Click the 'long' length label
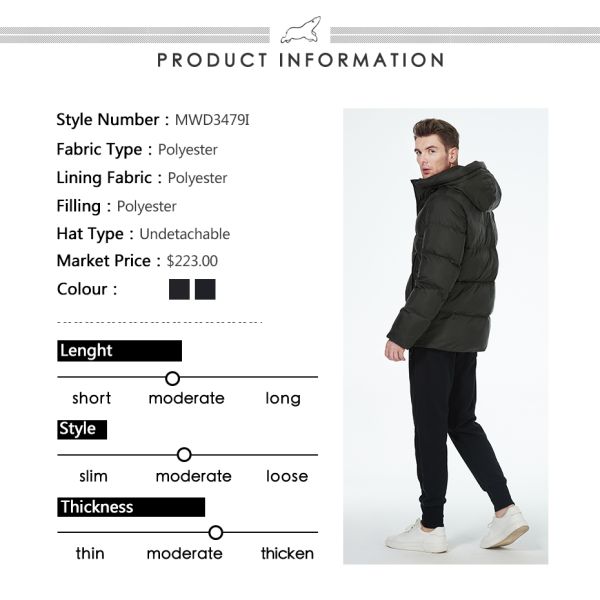 (x=283, y=399)
